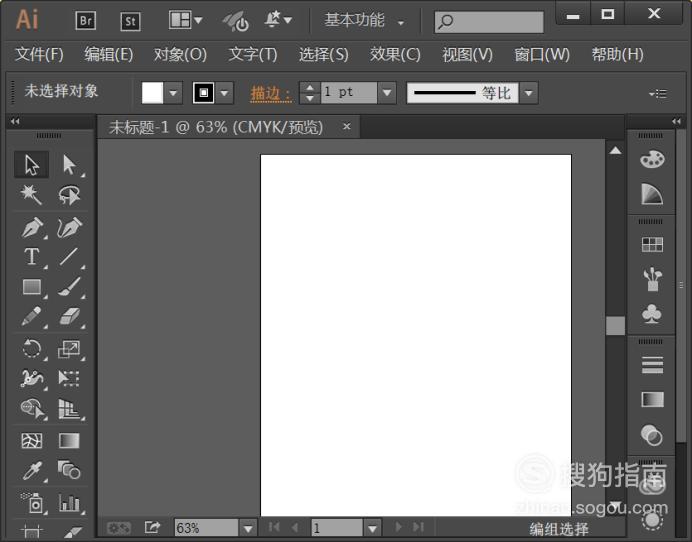Open the 等比 stroke profile dropdown
The image size is (692, 542).
point(529,93)
